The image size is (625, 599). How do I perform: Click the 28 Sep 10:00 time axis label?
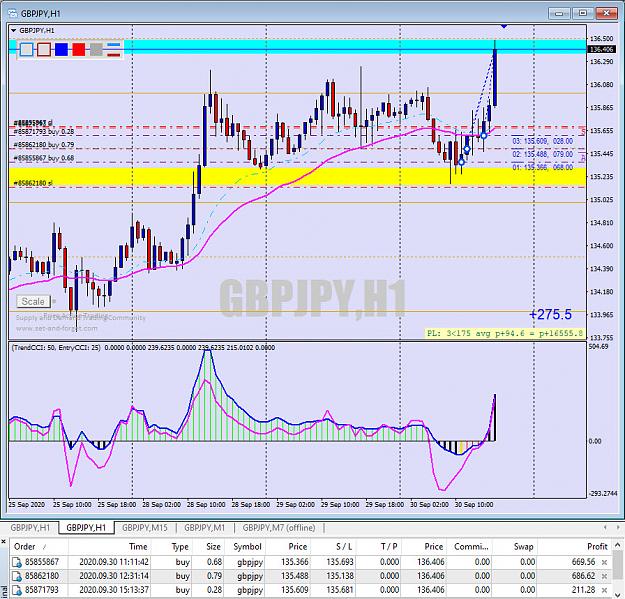click(206, 505)
